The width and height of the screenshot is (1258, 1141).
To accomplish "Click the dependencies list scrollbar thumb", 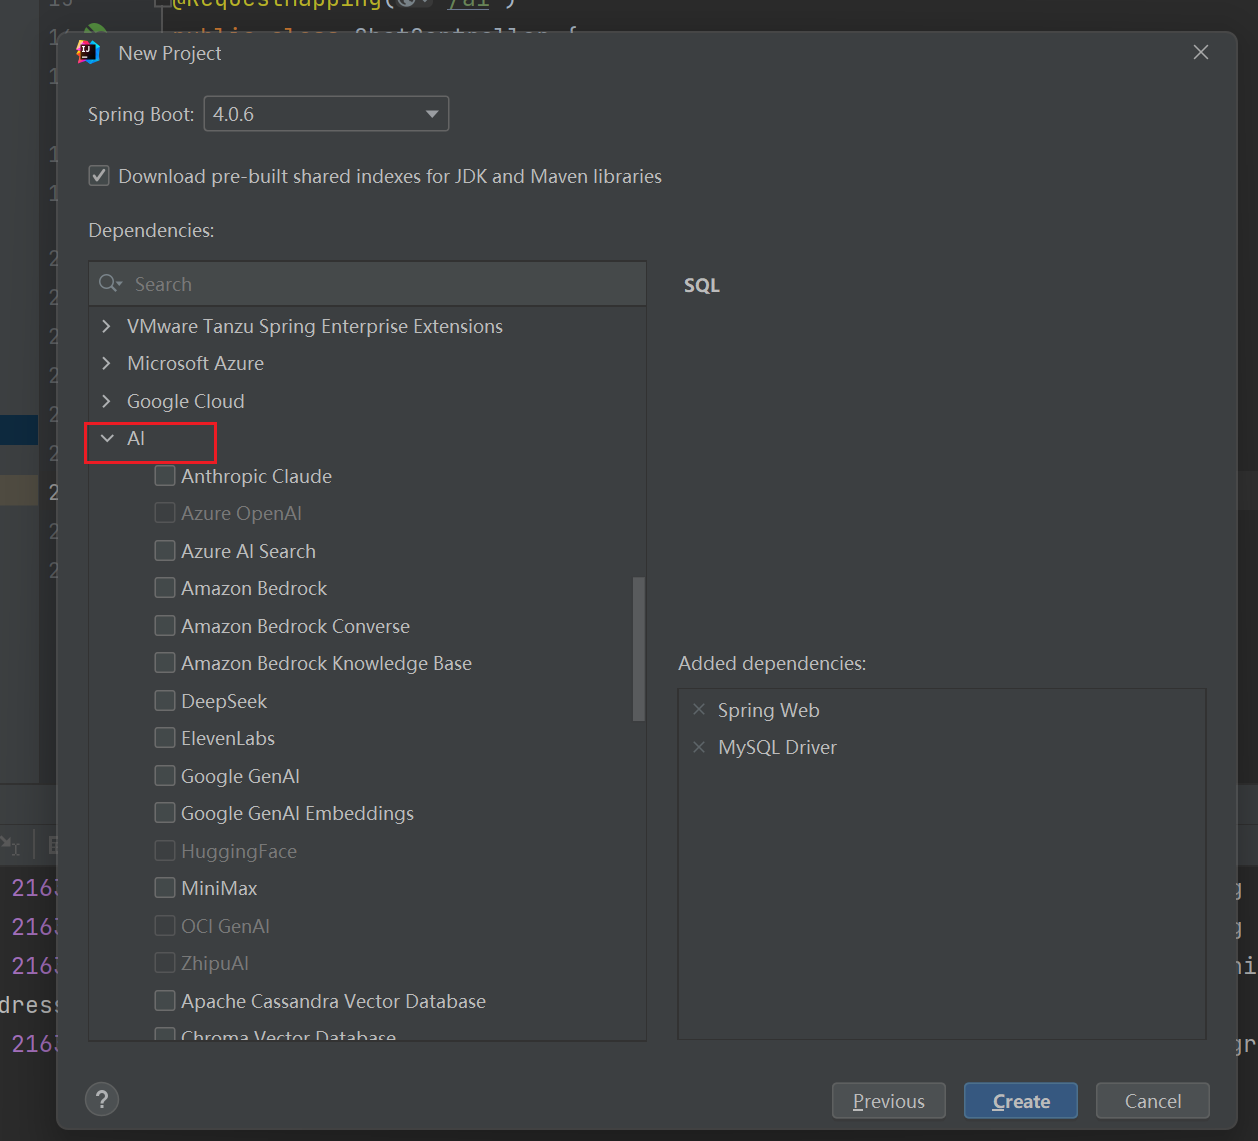I will click(639, 648).
